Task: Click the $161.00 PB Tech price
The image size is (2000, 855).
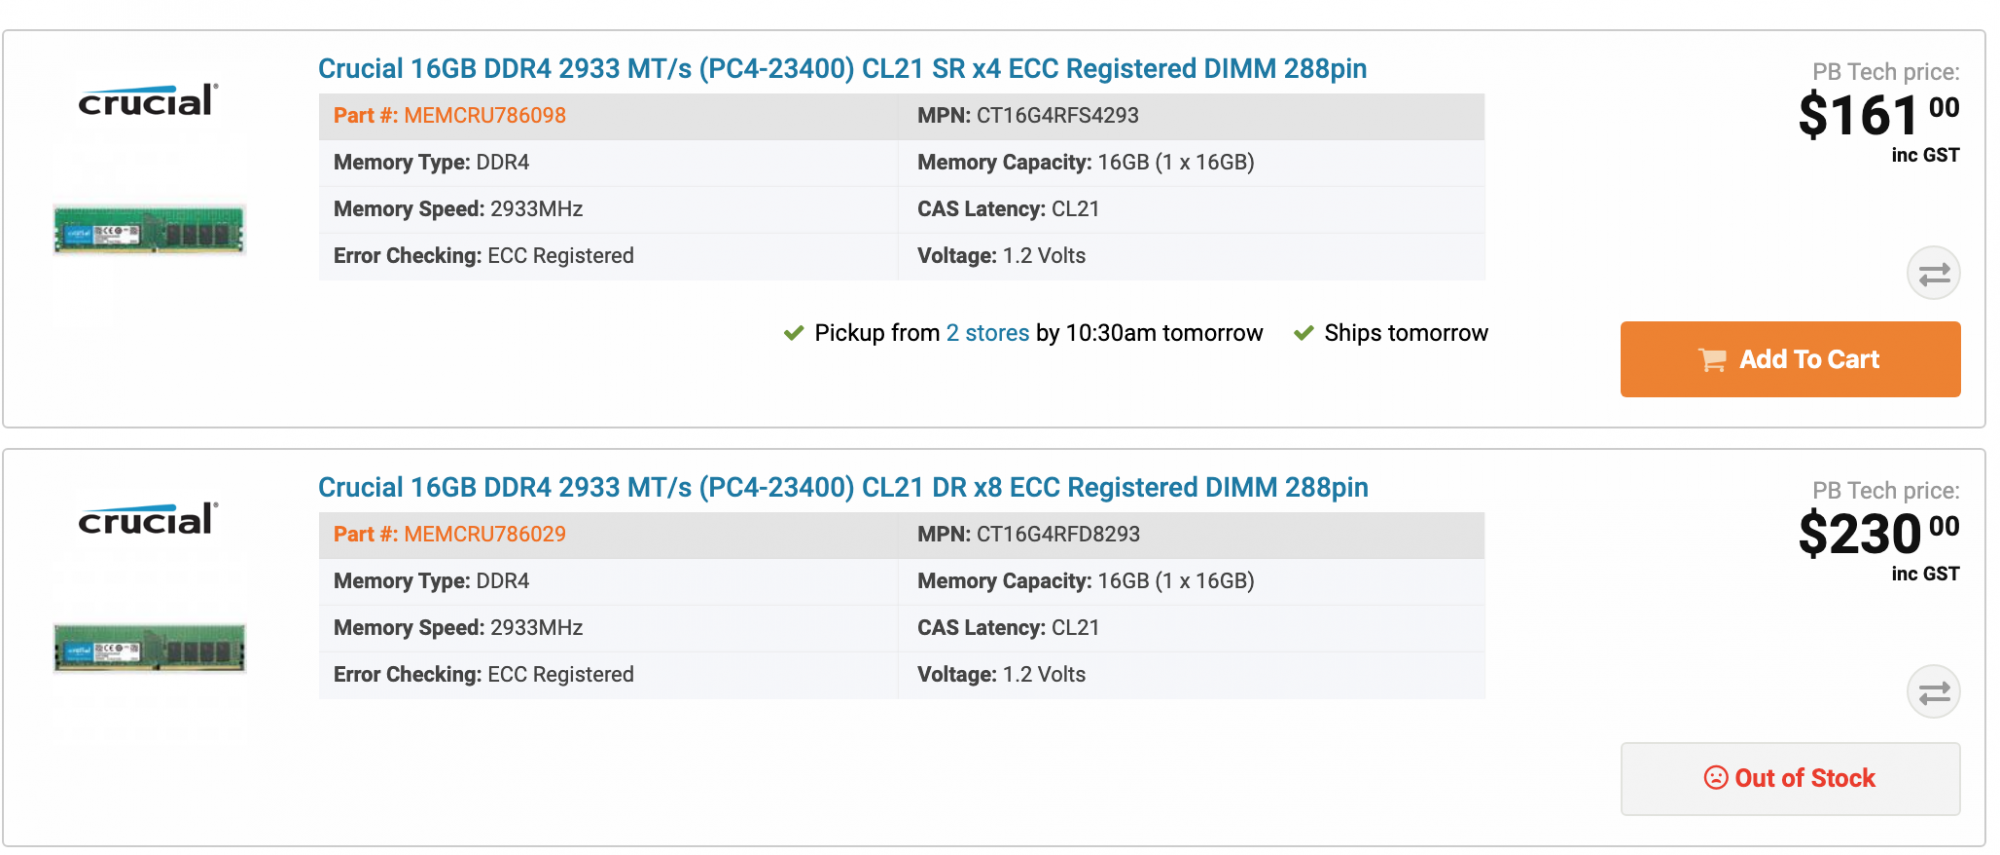Action: (x=1876, y=115)
